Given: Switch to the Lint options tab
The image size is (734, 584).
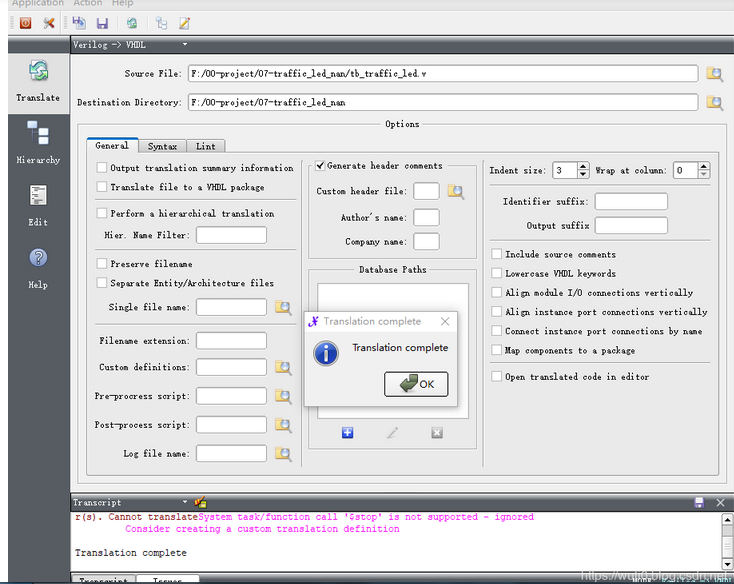Looking at the screenshot, I should [x=206, y=146].
